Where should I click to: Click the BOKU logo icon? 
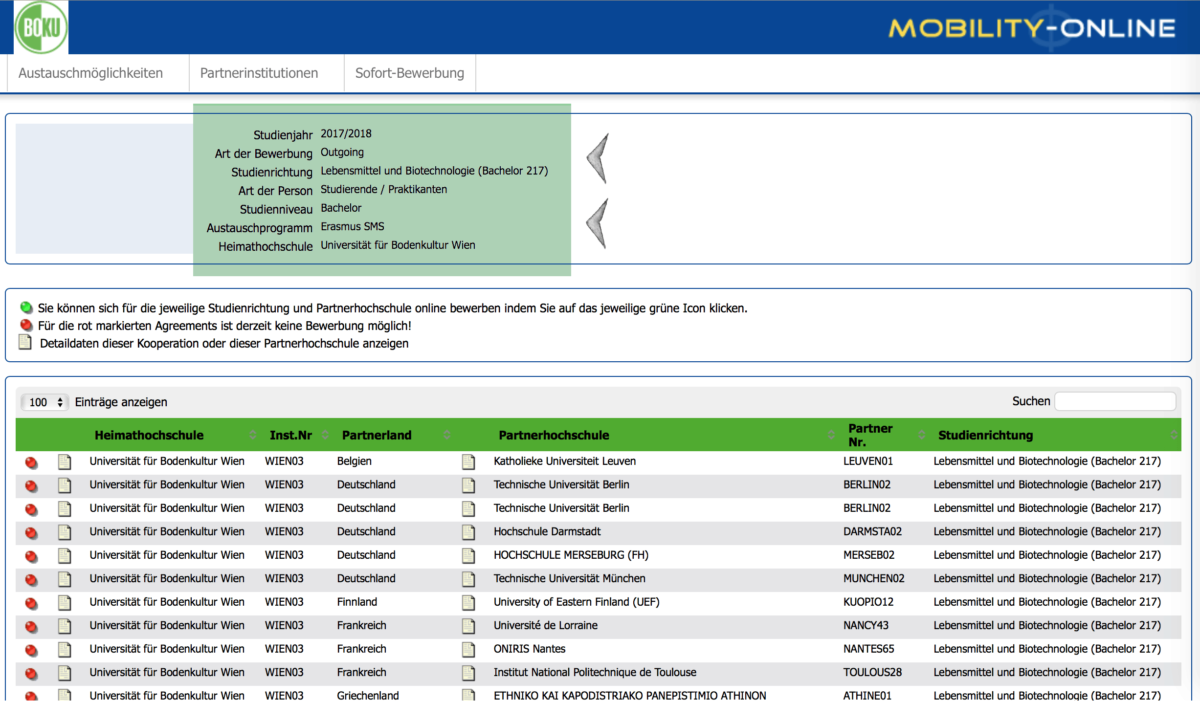pyautogui.click(x=41, y=27)
